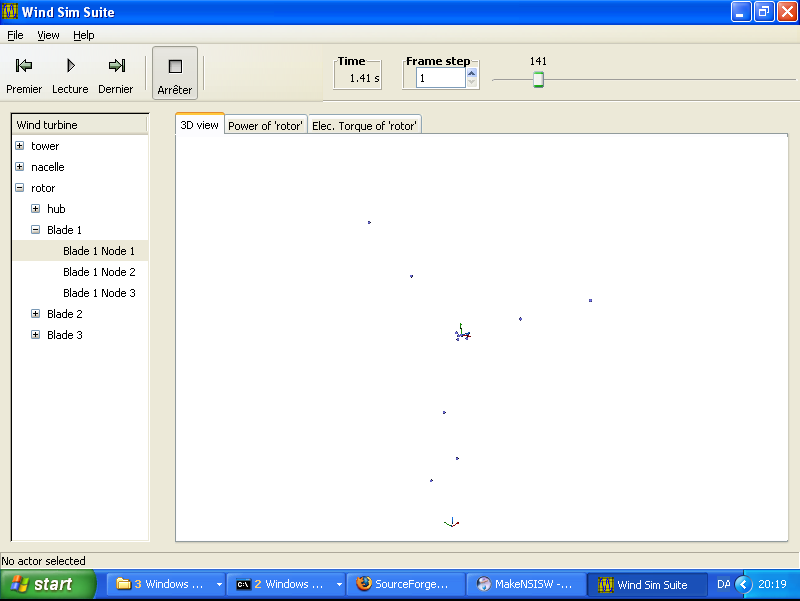Click the 3D axis gizmo in viewport
The width and height of the screenshot is (800, 601).
[461, 334]
